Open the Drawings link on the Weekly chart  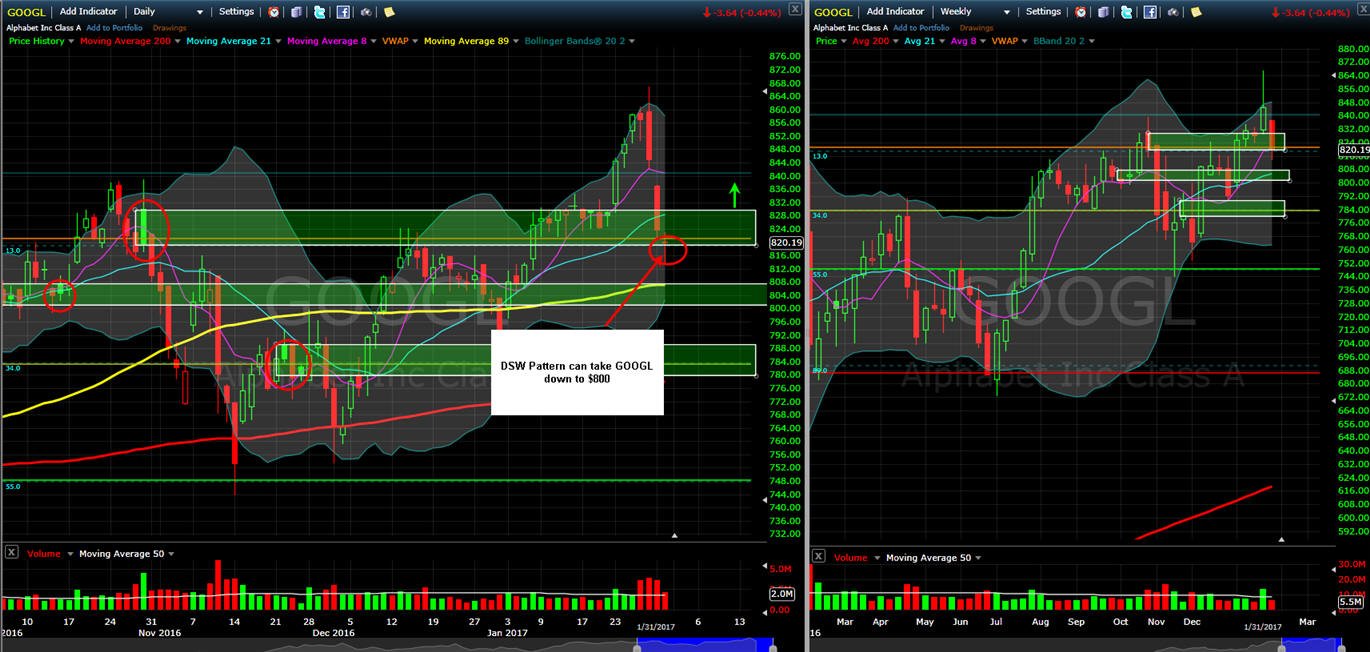[x=977, y=28]
